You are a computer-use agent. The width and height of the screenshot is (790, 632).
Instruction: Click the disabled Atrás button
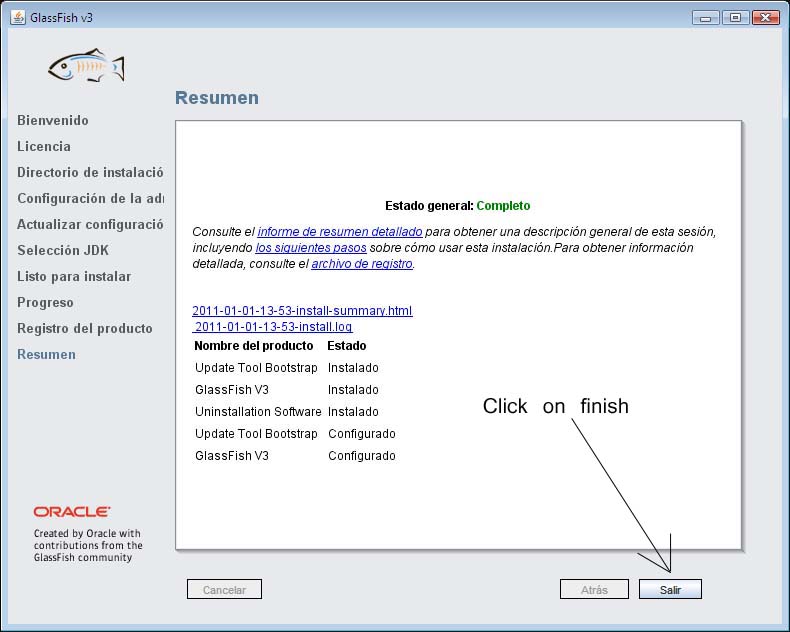point(594,589)
